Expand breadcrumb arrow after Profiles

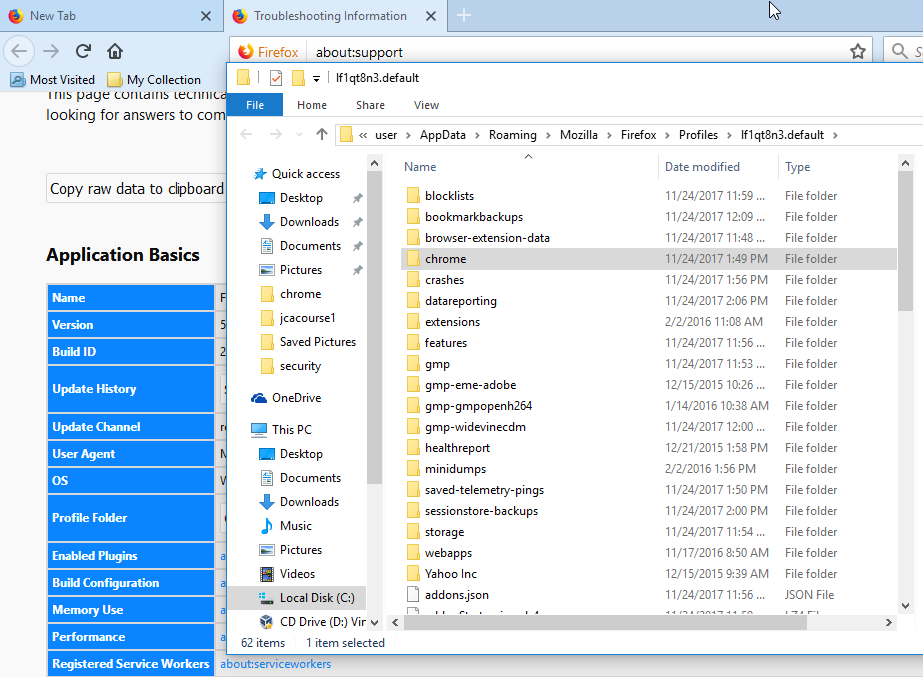729,135
